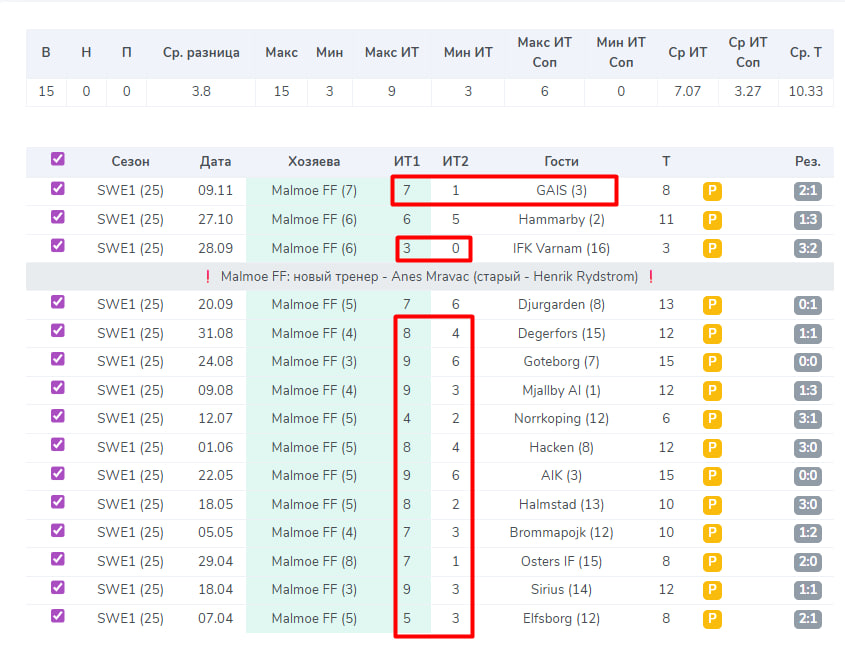Click the Гости column header
Viewport: 845px width, 665px height.
pos(561,161)
